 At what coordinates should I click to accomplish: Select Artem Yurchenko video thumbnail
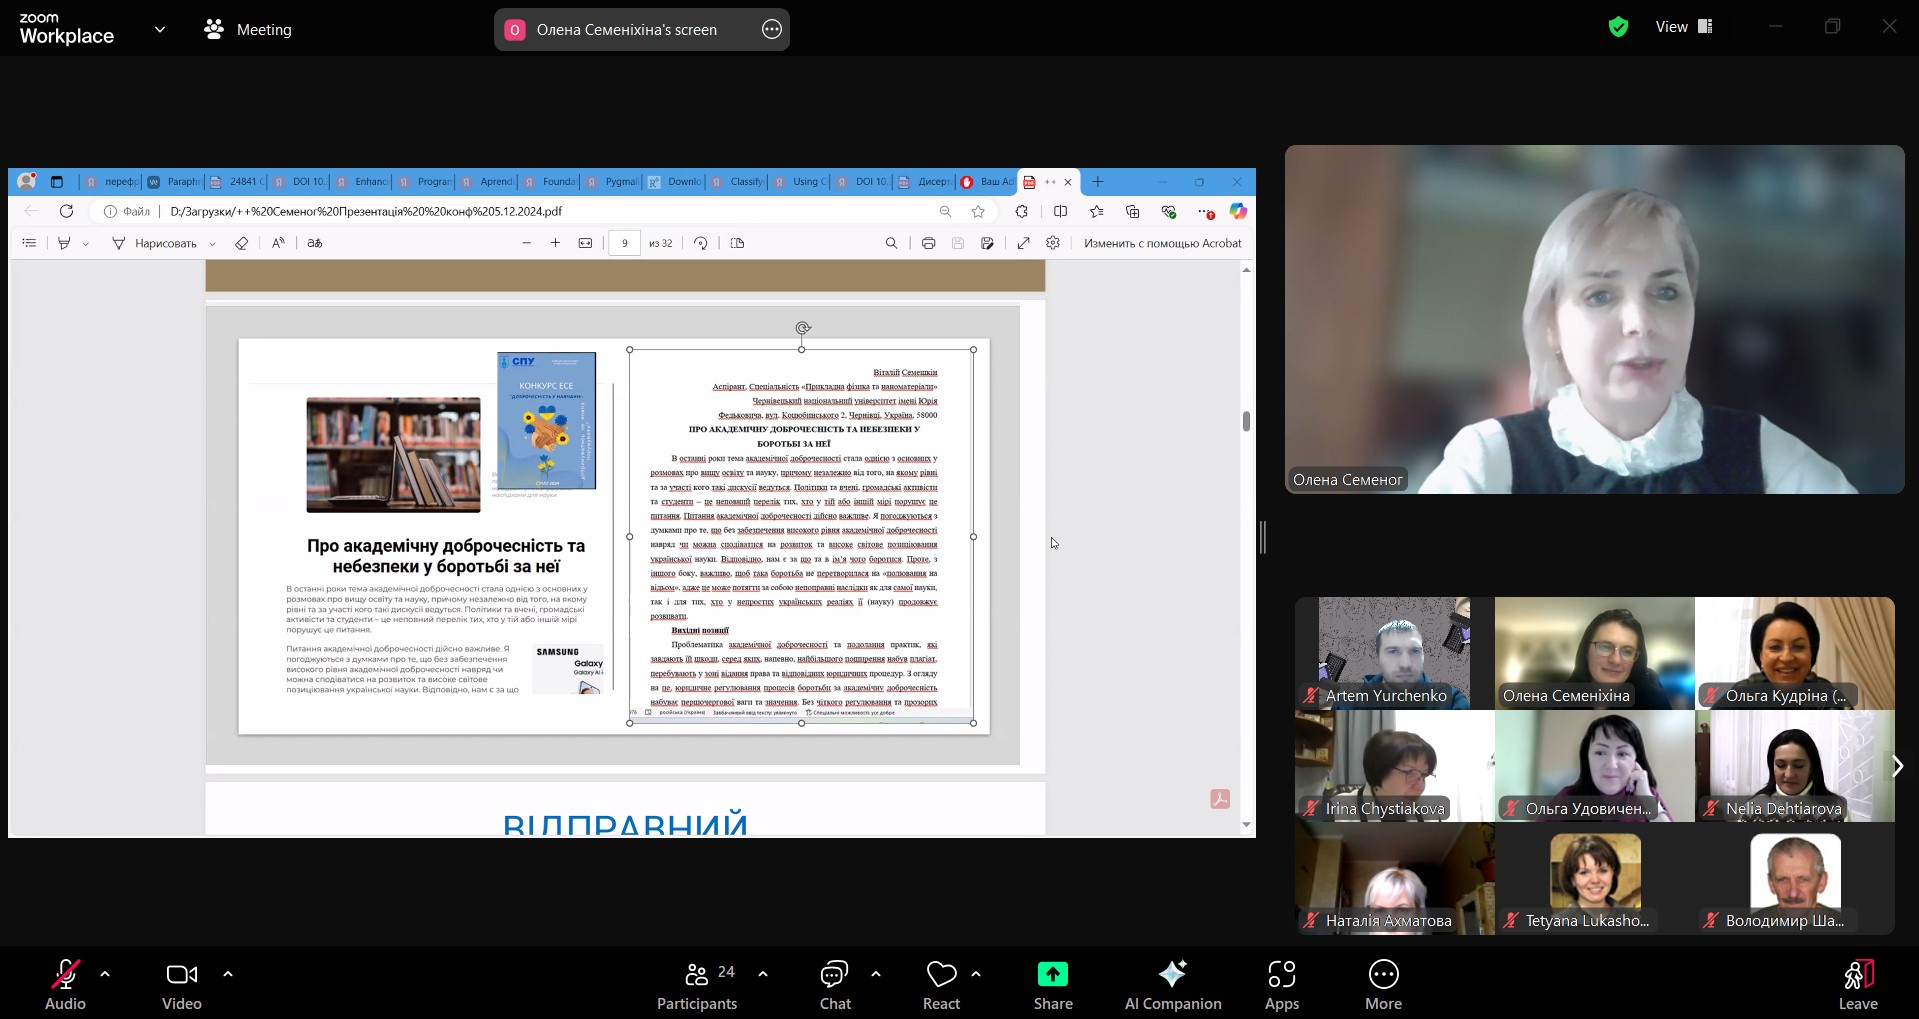tap(1395, 654)
